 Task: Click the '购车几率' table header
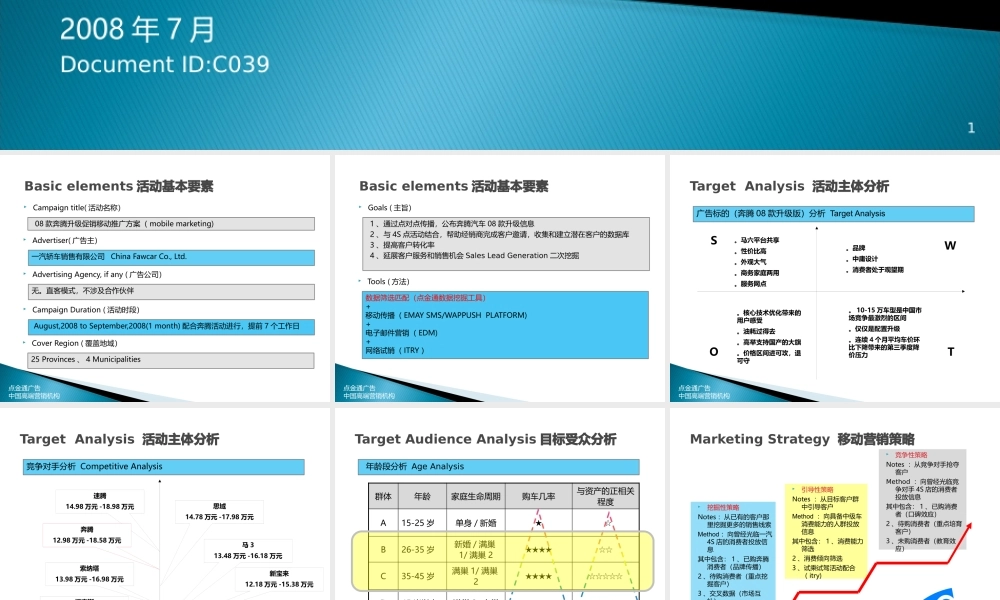[x=538, y=496]
